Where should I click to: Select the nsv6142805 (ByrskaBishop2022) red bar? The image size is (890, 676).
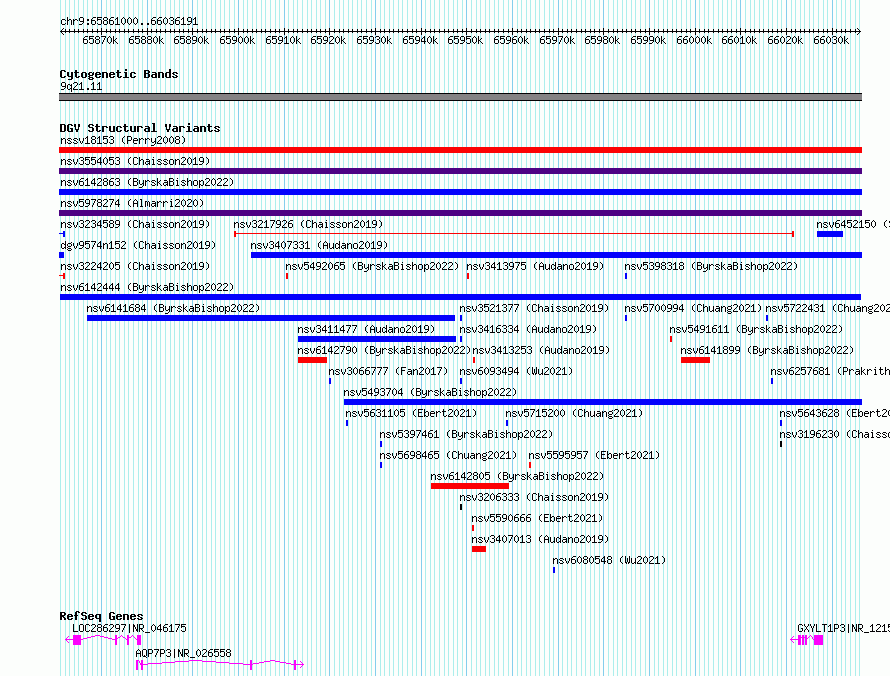470,486
